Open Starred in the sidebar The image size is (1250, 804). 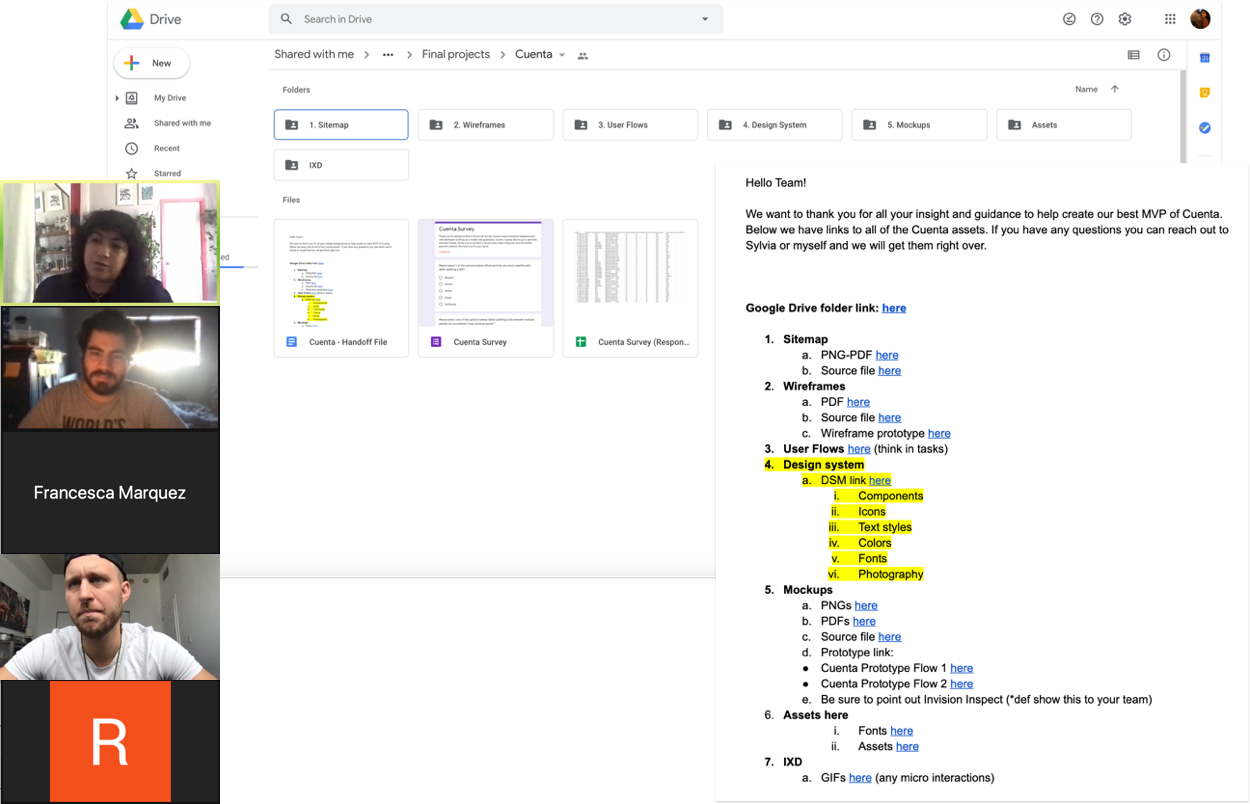coord(167,173)
